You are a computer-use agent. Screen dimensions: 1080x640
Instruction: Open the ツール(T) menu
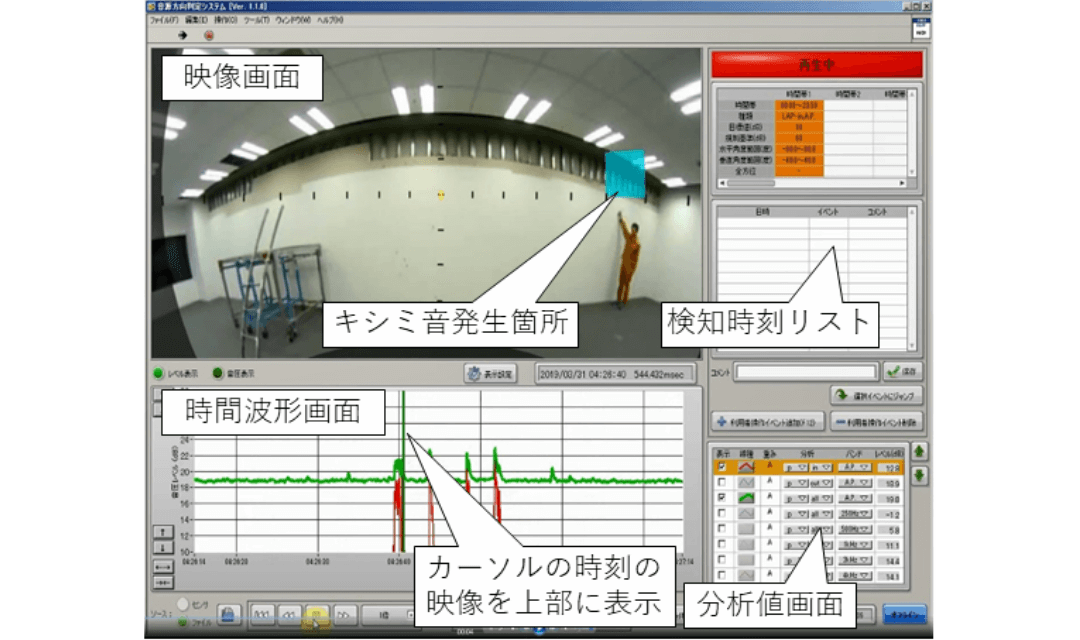pyautogui.click(x=256, y=21)
